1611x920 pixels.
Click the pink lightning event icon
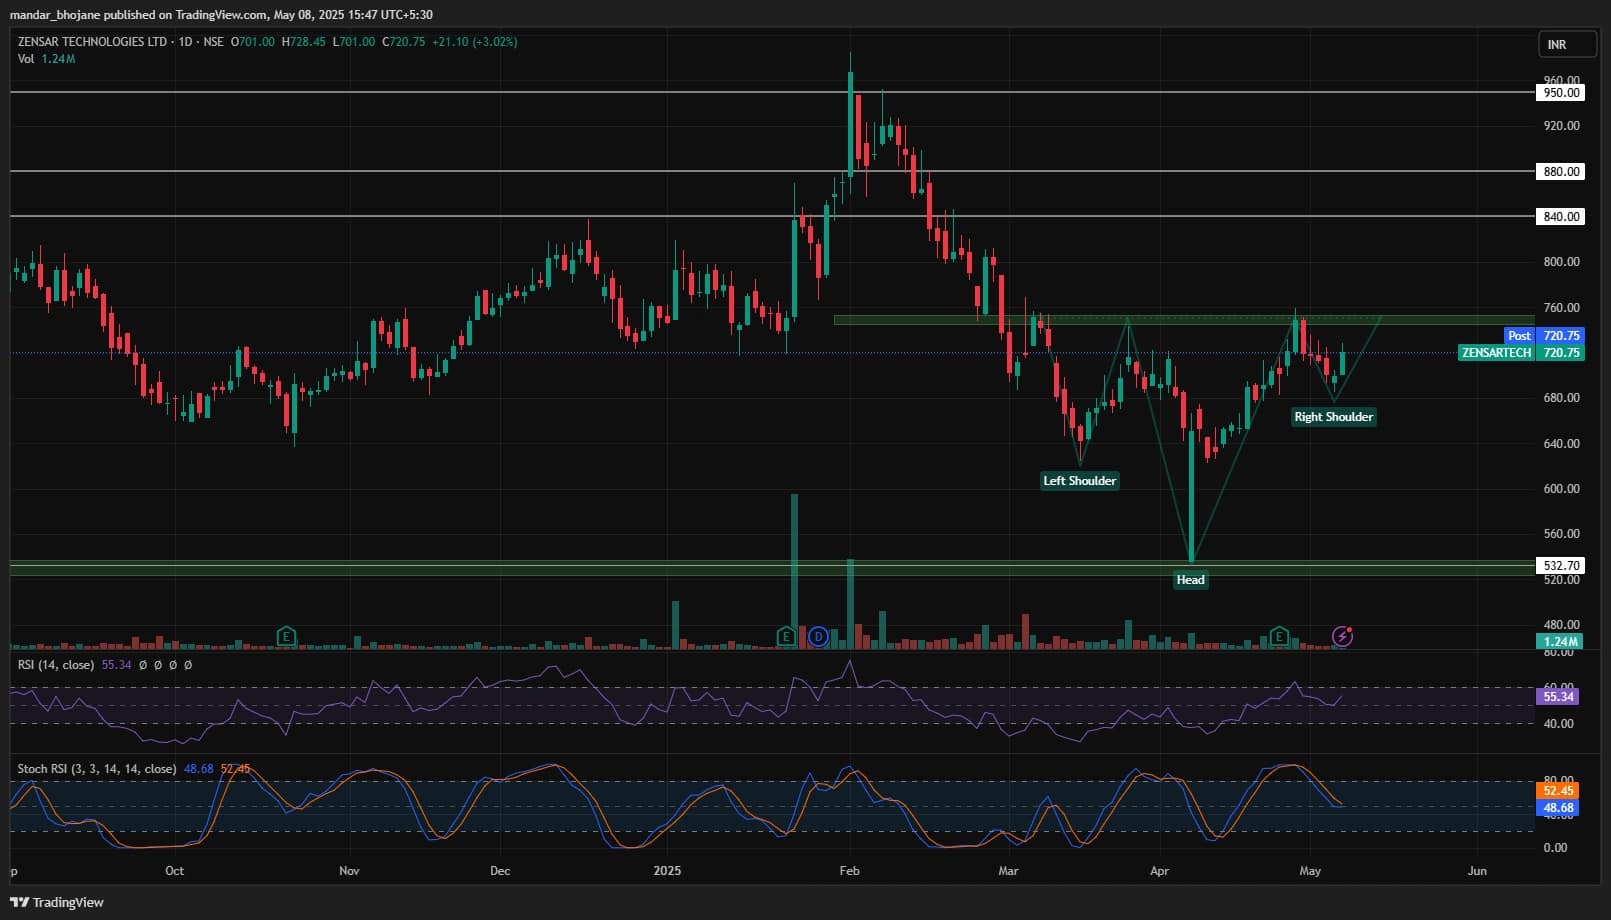tap(1342, 636)
